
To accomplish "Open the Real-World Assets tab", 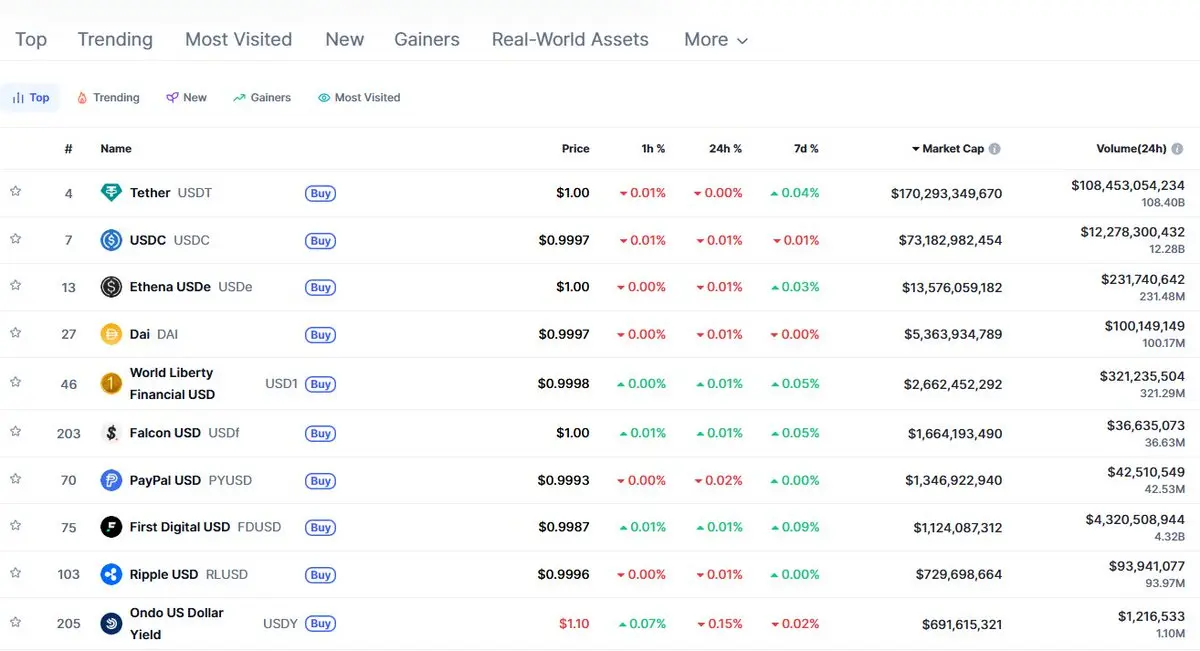I will (570, 40).
